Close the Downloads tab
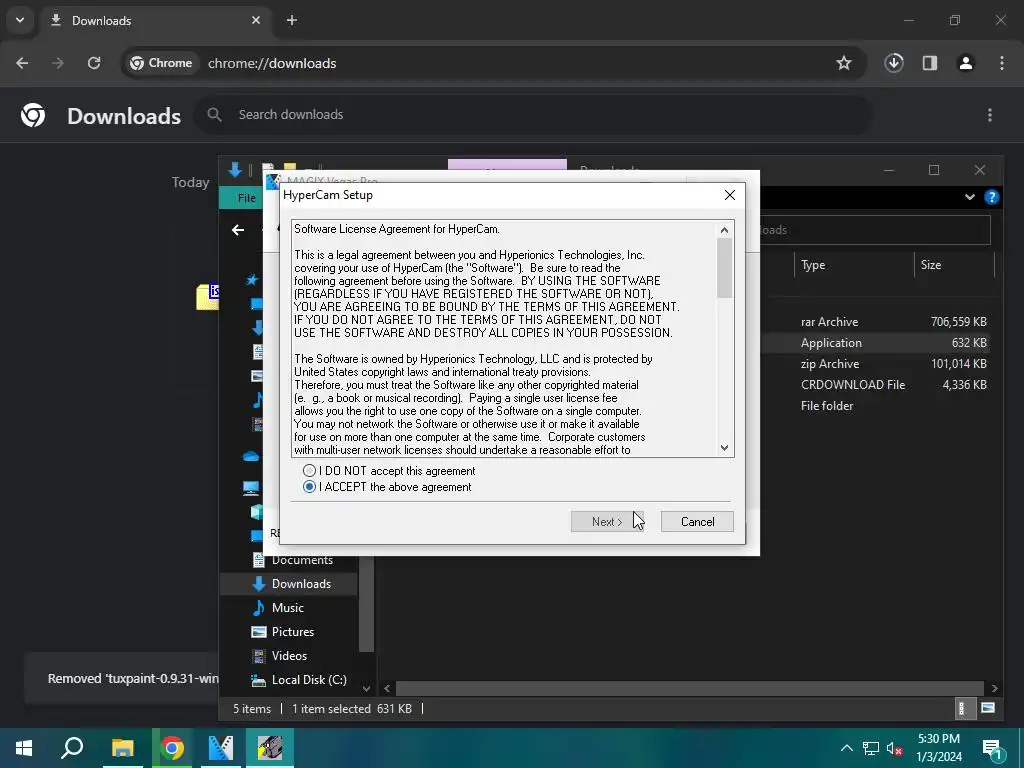This screenshot has height=768, width=1024. (256, 20)
